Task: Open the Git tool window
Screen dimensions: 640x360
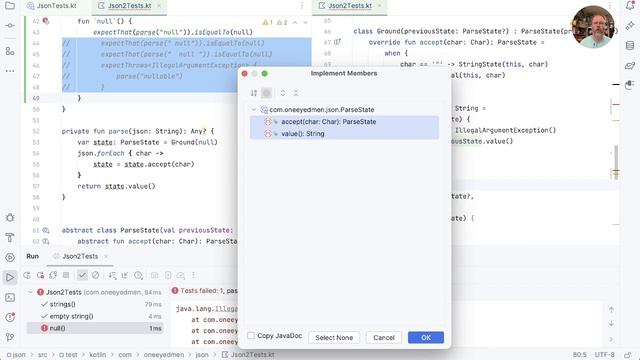Action: [10, 337]
